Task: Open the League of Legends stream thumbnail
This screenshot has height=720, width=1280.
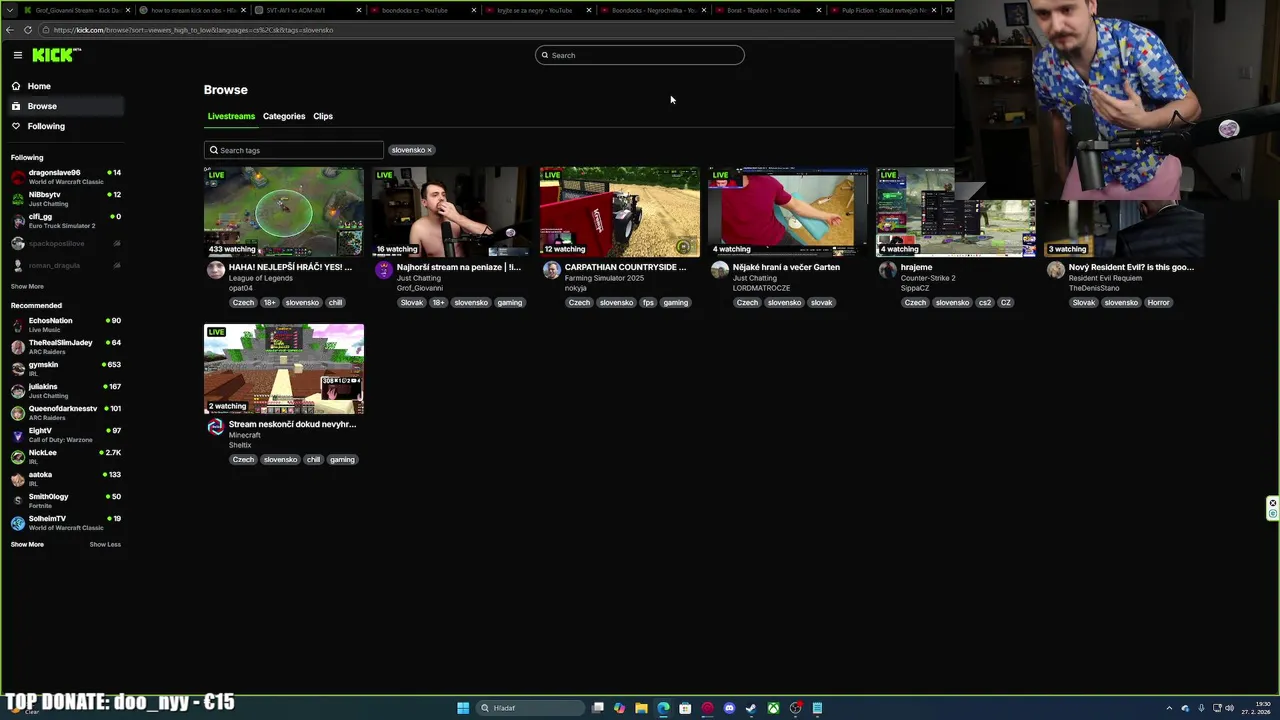Action: click(x=284, y=212)
